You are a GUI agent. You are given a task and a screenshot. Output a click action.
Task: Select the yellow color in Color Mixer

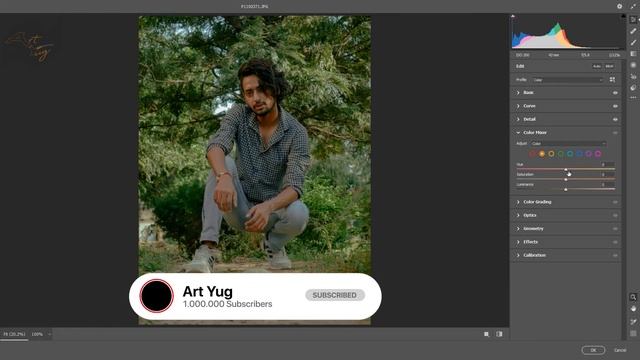[551, 154]
